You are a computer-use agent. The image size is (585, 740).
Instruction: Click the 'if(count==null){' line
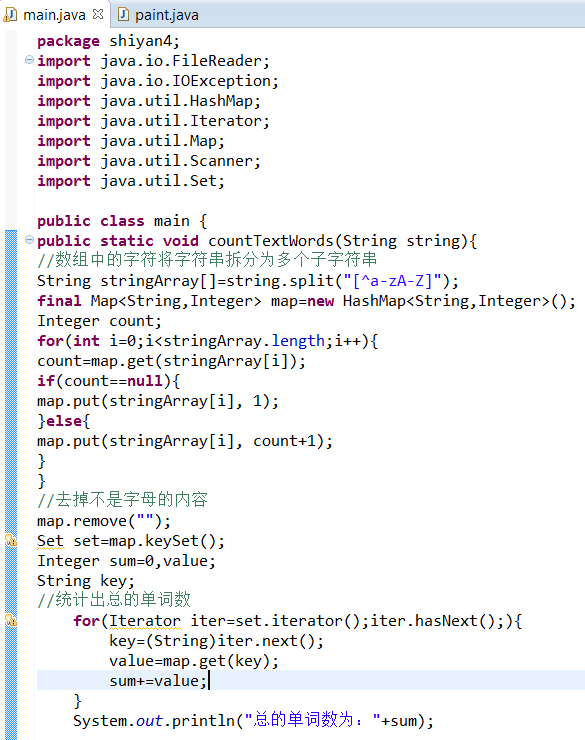click(x=109, y=381)
